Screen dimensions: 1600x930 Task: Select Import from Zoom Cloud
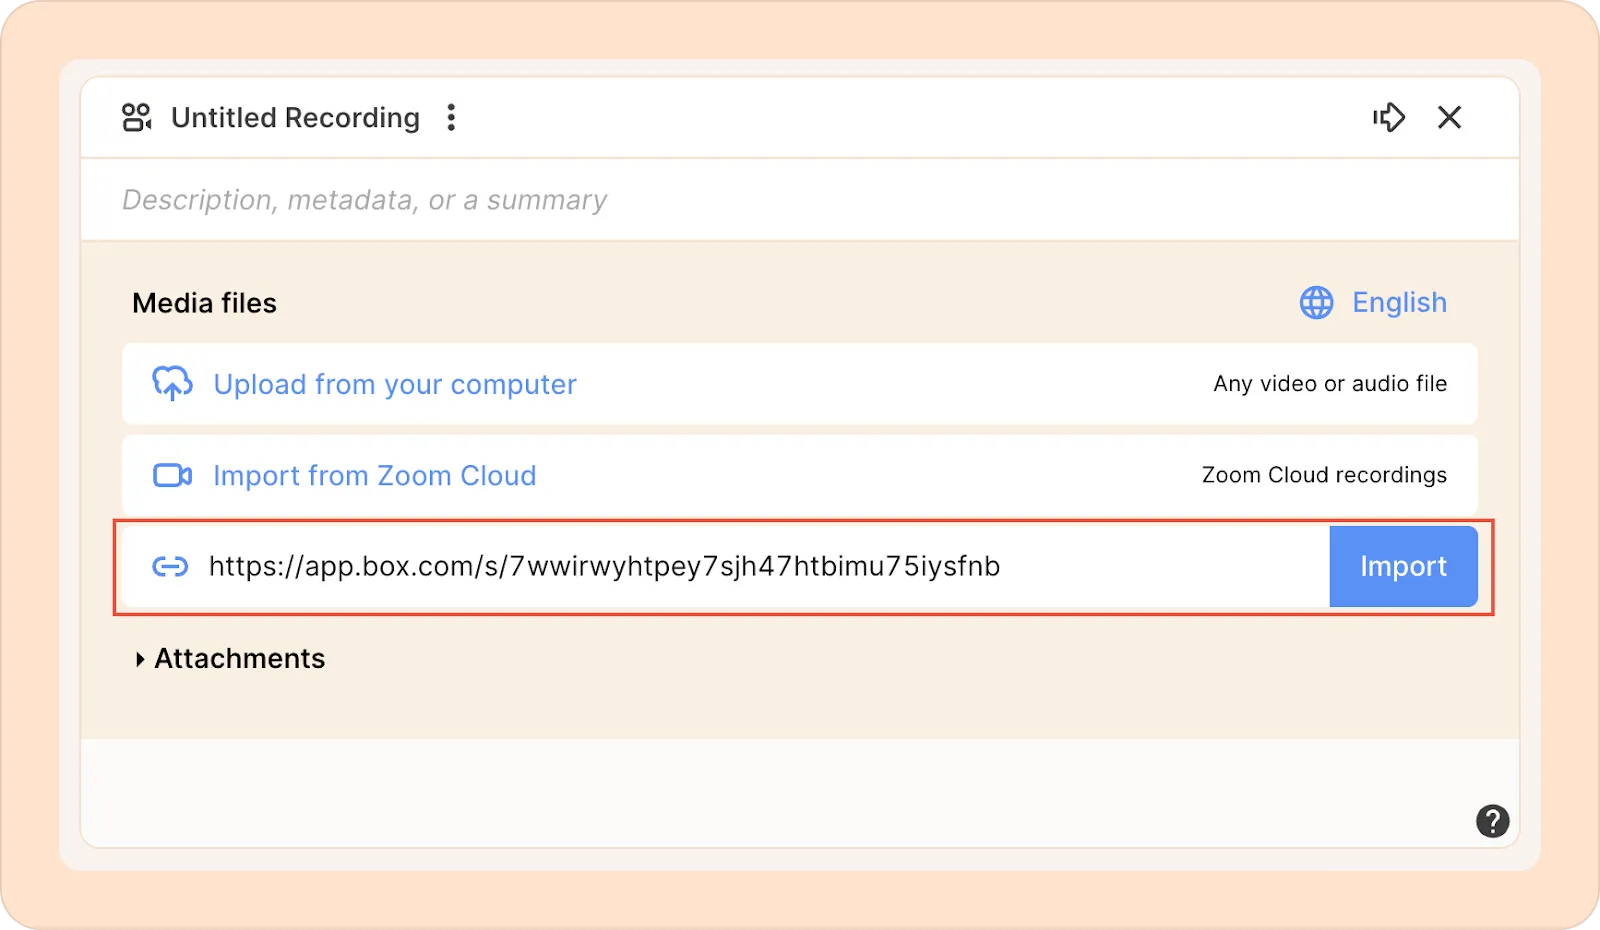[375, 476]
